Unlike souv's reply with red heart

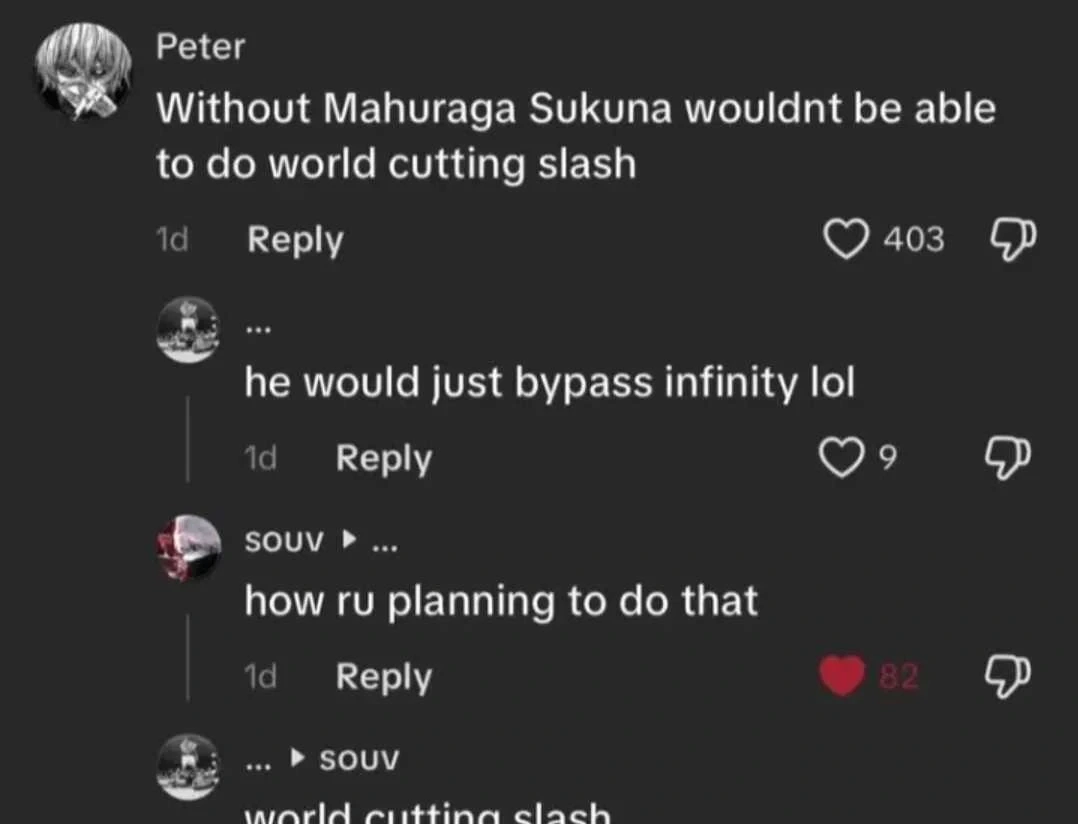coord(842,677)
